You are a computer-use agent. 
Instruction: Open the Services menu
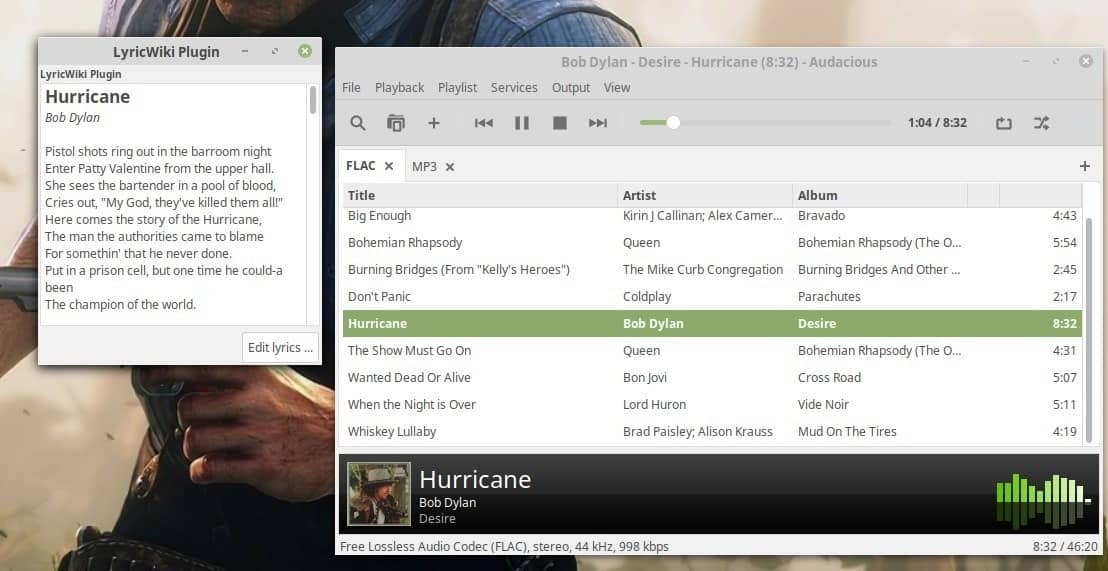514,88
